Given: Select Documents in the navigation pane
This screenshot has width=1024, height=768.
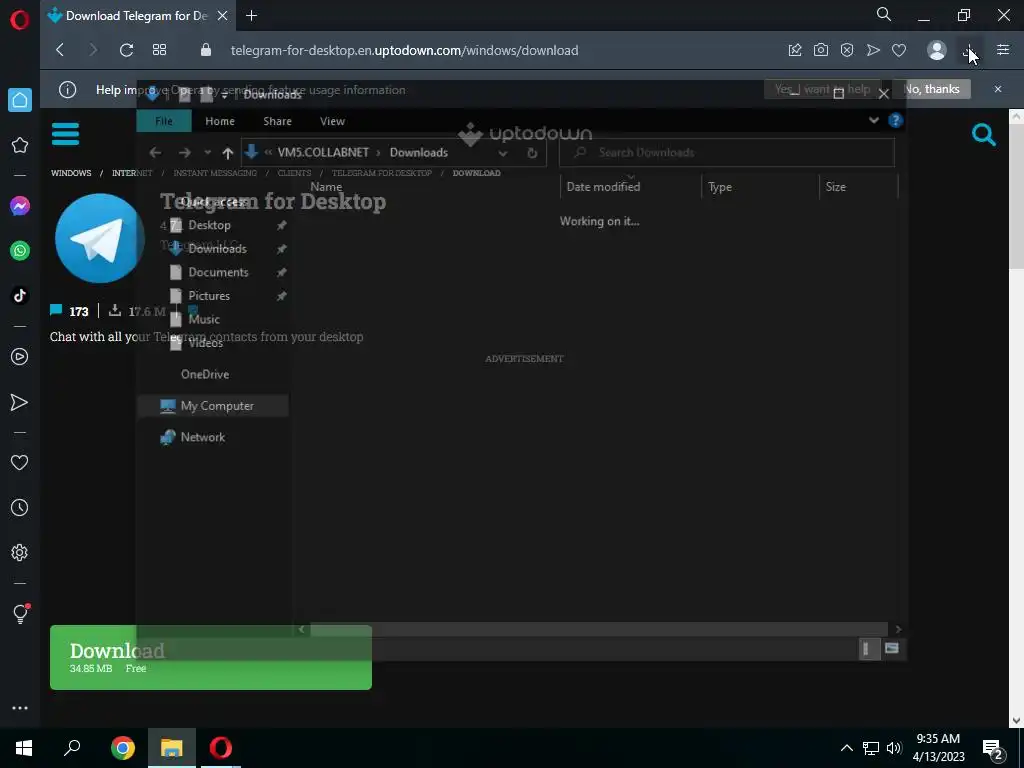Looking at the screenshot, I should 218,272.
